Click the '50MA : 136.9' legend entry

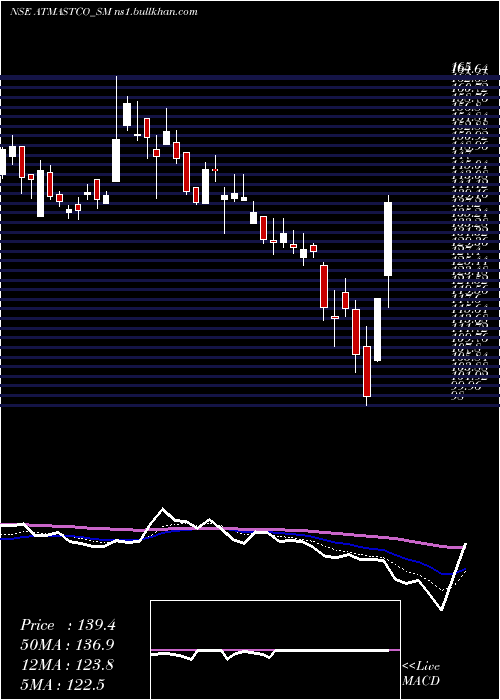click(x=67, y=645)
